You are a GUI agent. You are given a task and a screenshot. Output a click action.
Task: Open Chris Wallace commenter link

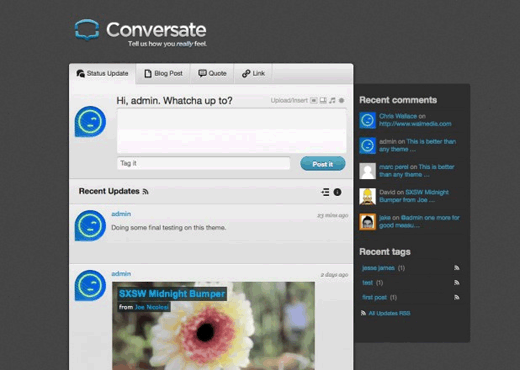[x=398, y=116]
